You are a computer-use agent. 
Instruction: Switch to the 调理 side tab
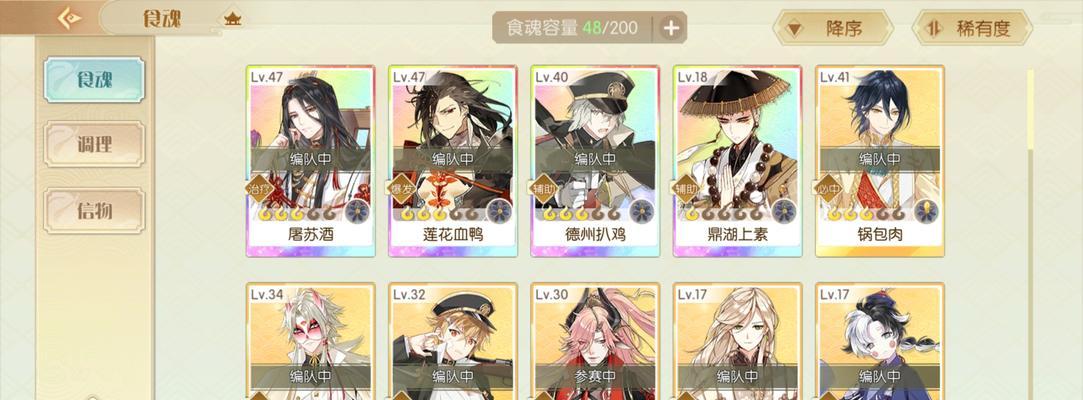coord(94,144)
